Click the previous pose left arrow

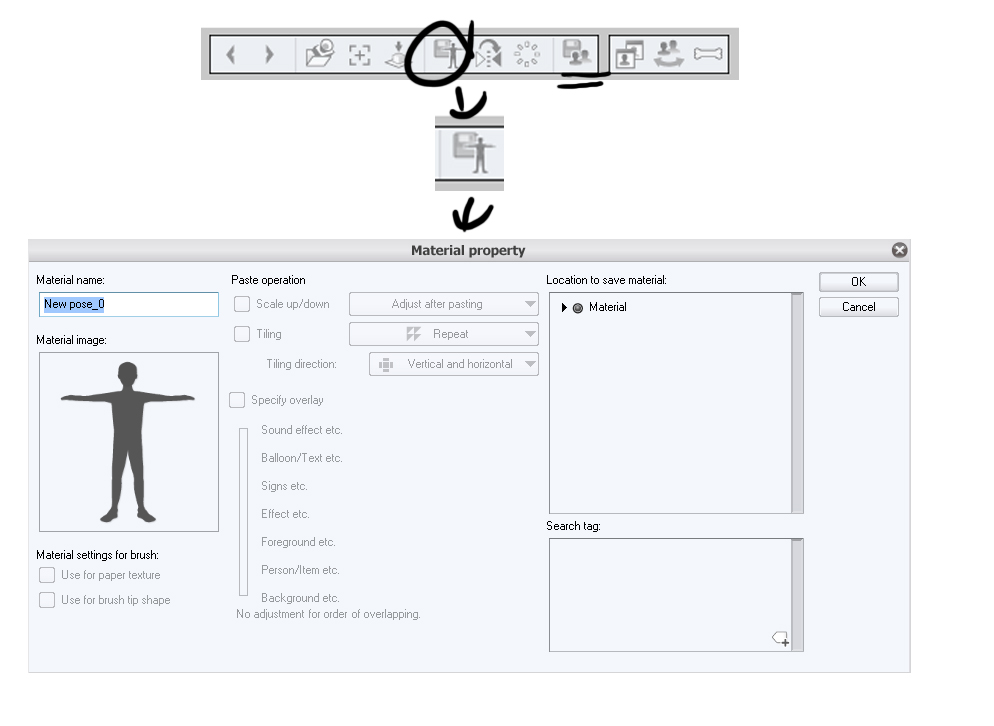tap(231, 55)
